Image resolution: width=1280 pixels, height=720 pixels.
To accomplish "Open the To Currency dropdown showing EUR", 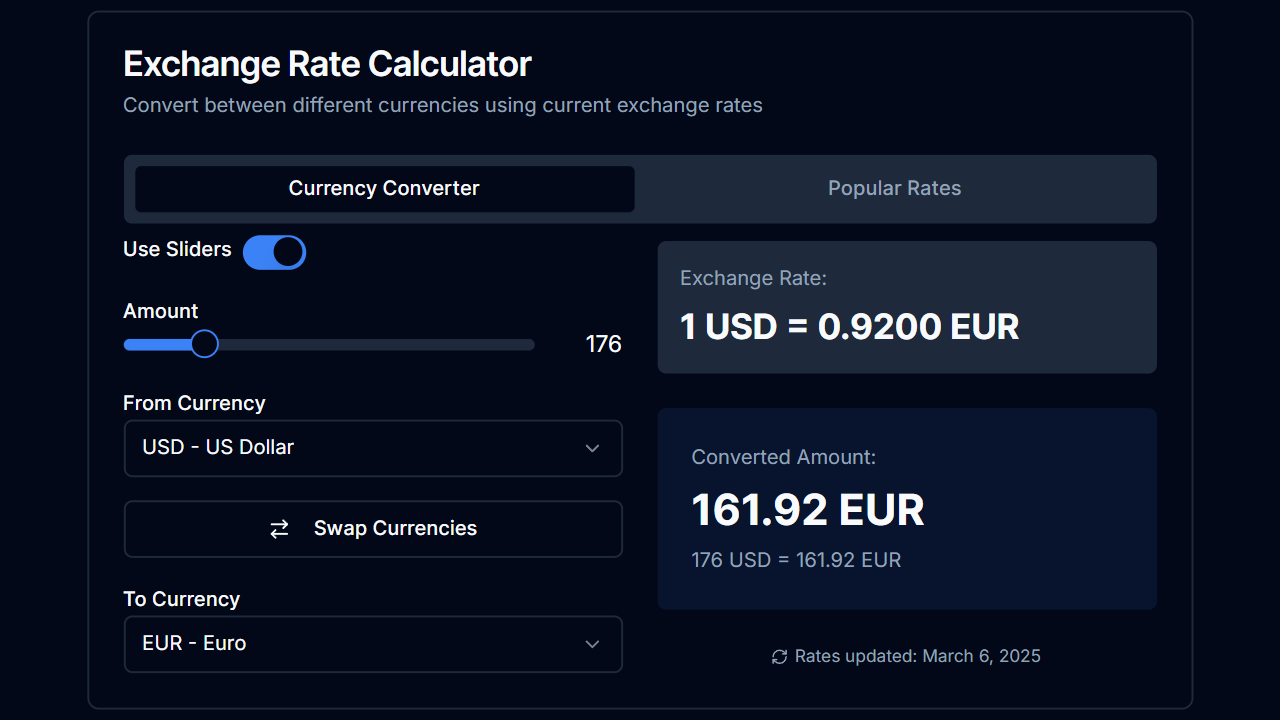I will pos(373,644).
